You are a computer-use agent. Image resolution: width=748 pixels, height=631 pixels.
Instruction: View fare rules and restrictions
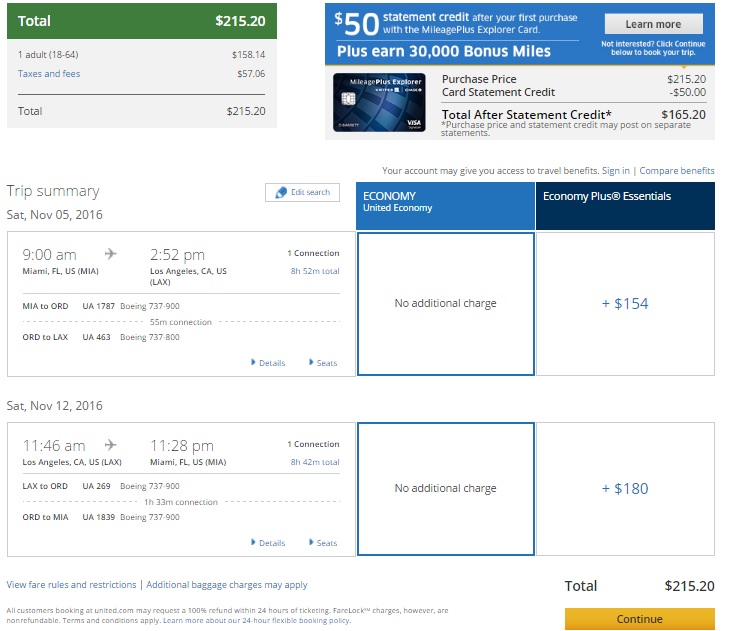[71, 585]
